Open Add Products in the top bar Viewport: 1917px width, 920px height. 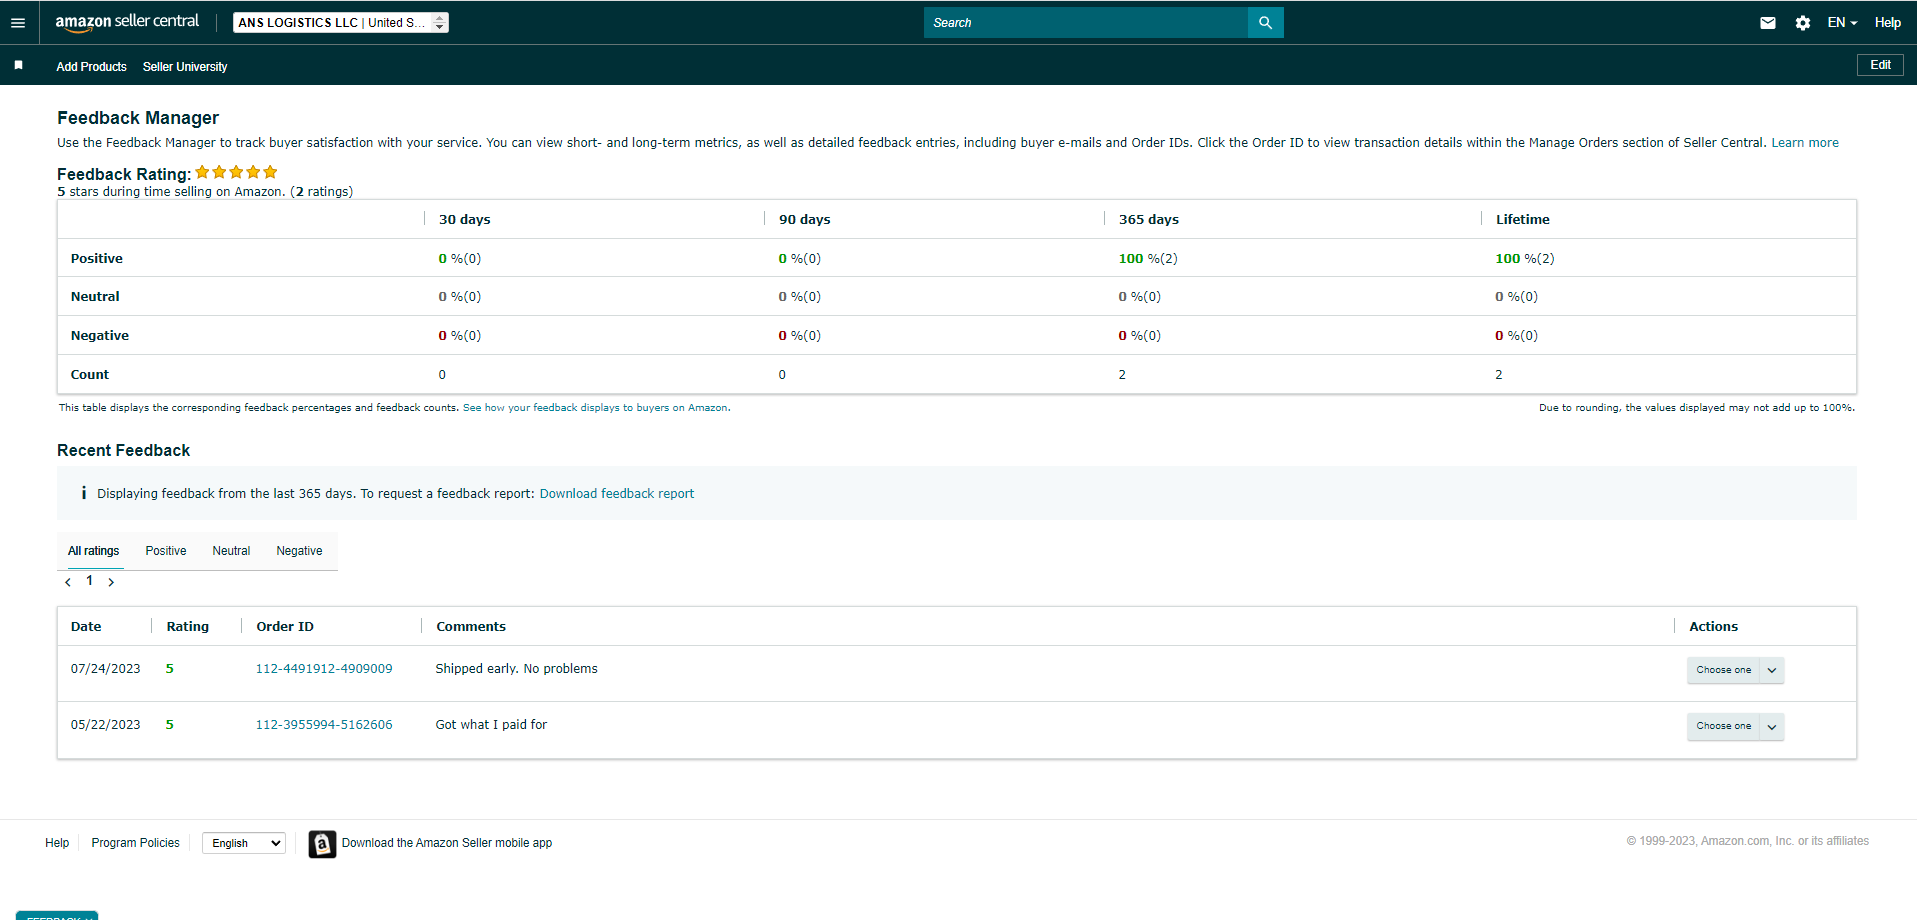click(91, 67)
